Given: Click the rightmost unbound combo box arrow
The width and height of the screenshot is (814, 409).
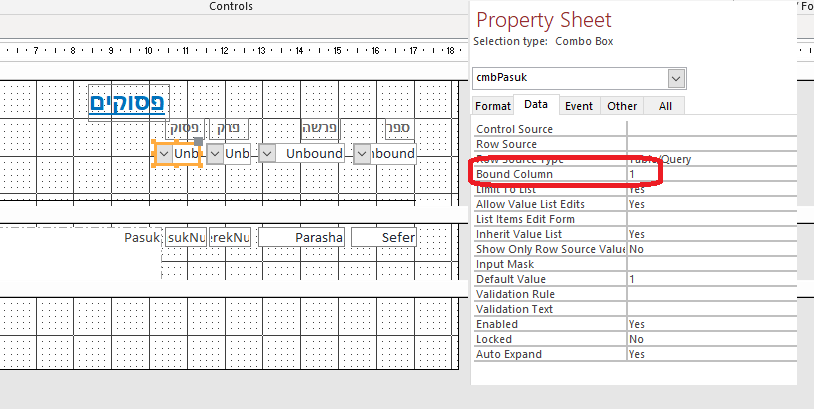Looking at the screenshot, I should click(362, 154).
